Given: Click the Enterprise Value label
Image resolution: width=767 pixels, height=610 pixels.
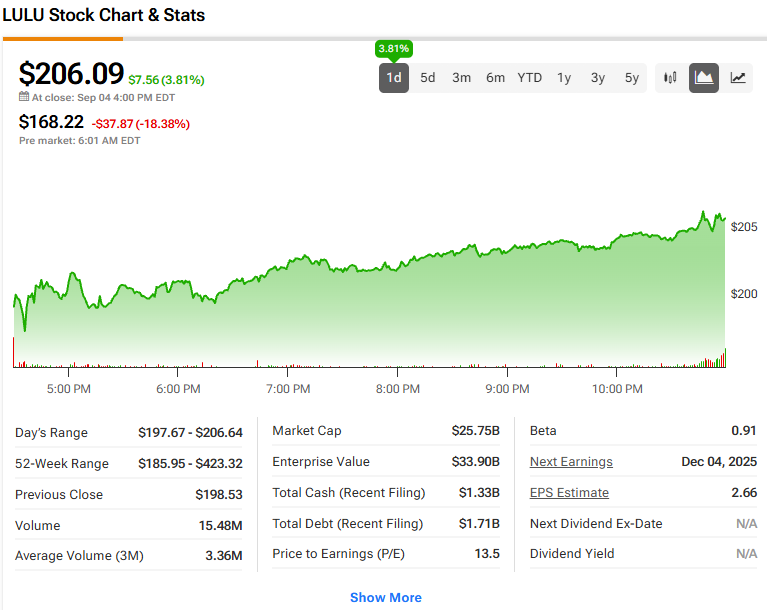Looking at the screenshot, I should point(321,462).
